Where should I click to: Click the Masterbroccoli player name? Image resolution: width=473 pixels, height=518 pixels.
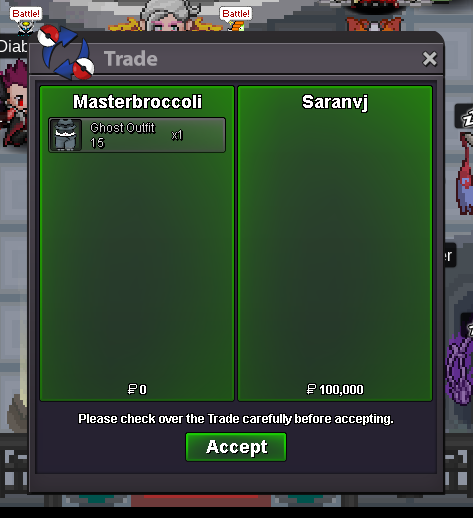(137, 102)
